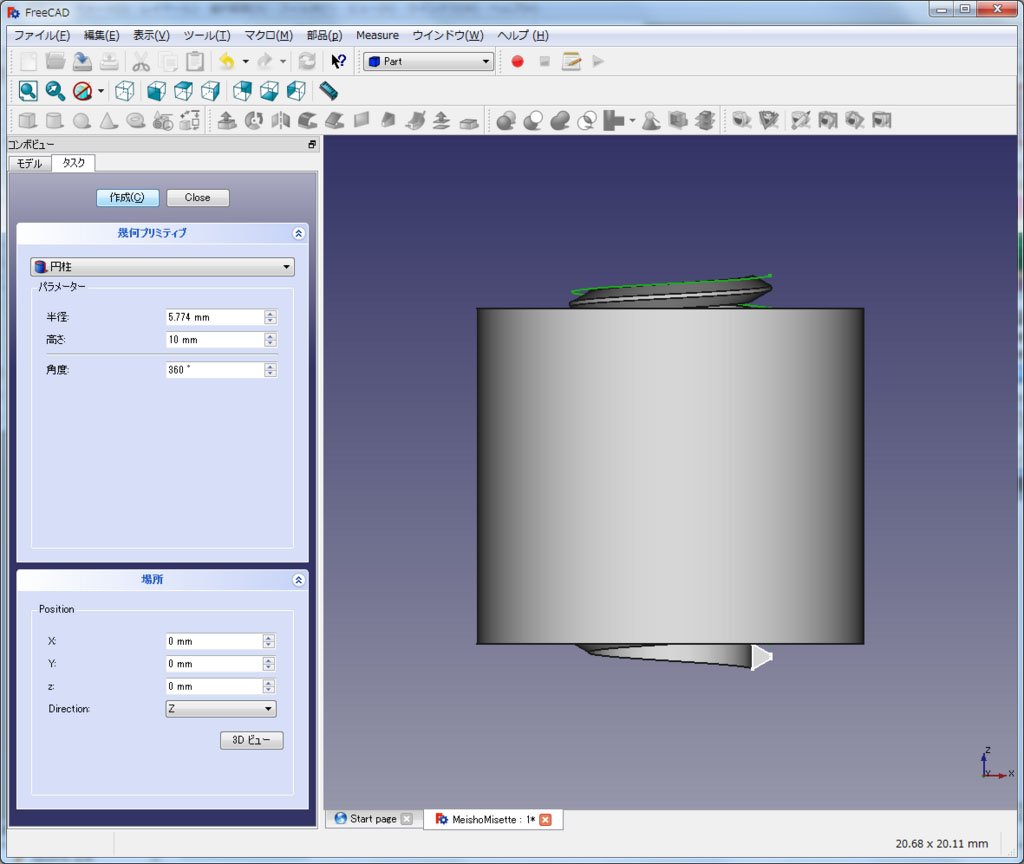Open the Macros edit icon
The width and height of the screenshot is (1024, 864).
pos(571,61)
